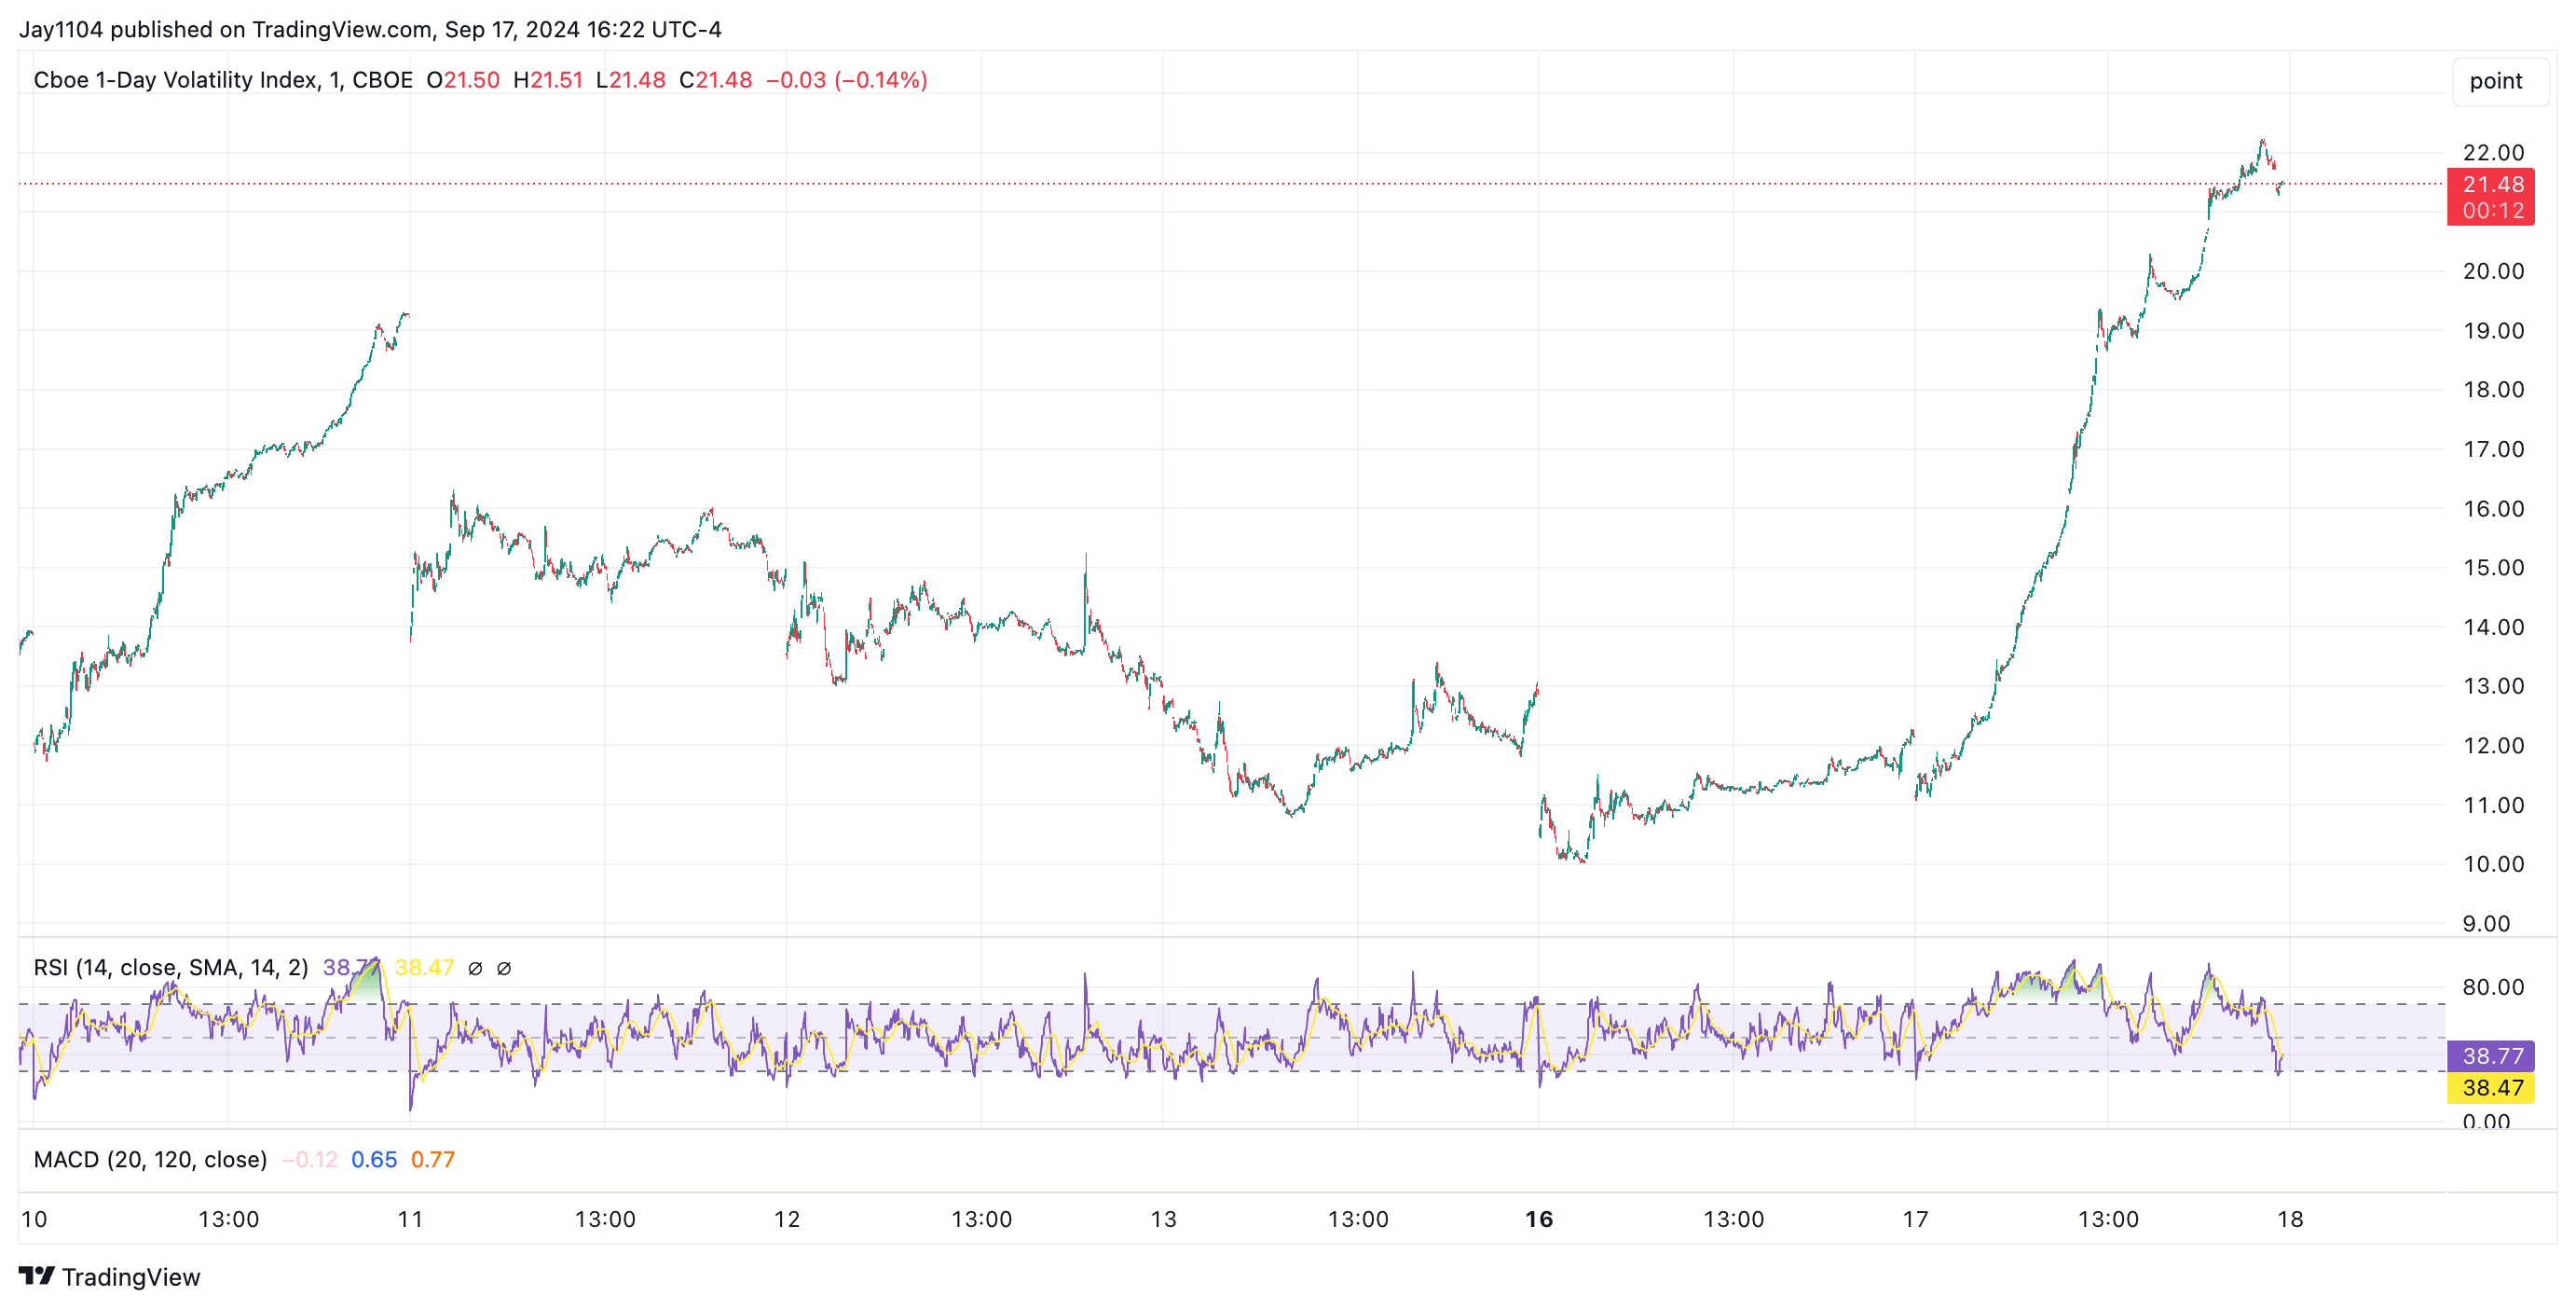Click the 20.00 price axis label
The width and height of the screenshot is (2576, 1309).
[2494, 271]
